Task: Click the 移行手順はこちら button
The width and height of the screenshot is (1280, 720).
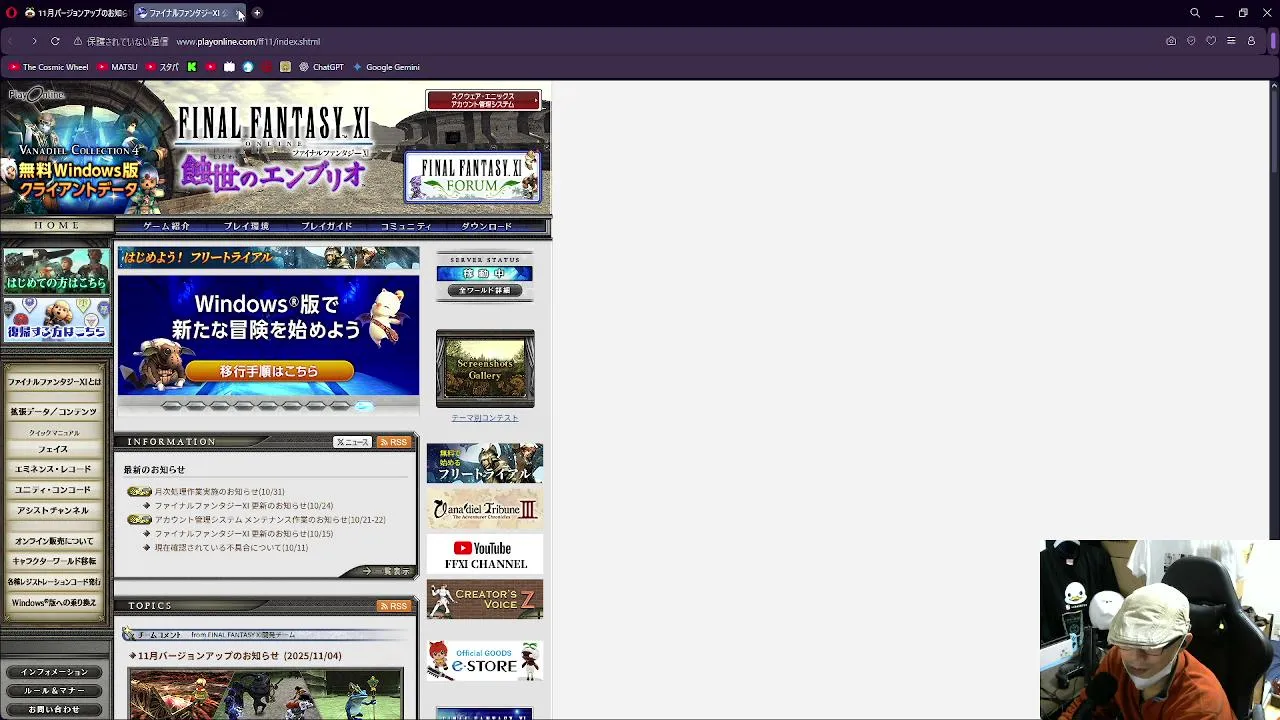Action: tap(269, 371)
